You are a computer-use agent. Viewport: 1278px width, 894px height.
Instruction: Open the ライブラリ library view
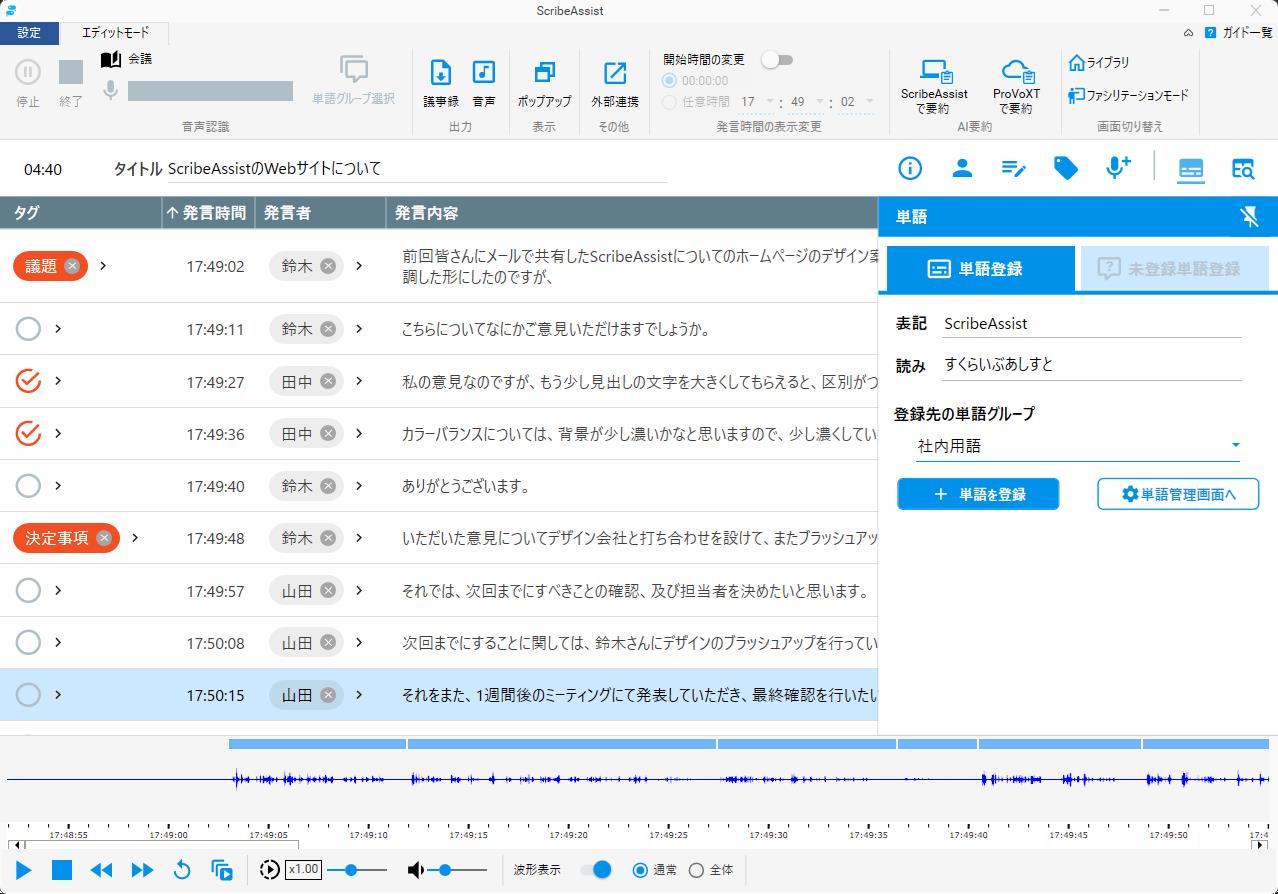point(1101,62)
